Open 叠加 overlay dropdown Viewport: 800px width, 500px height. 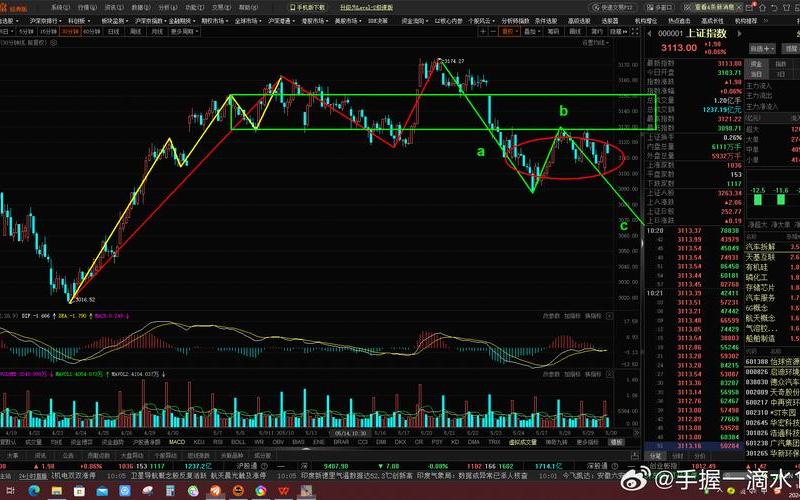[x=532, y=32]
